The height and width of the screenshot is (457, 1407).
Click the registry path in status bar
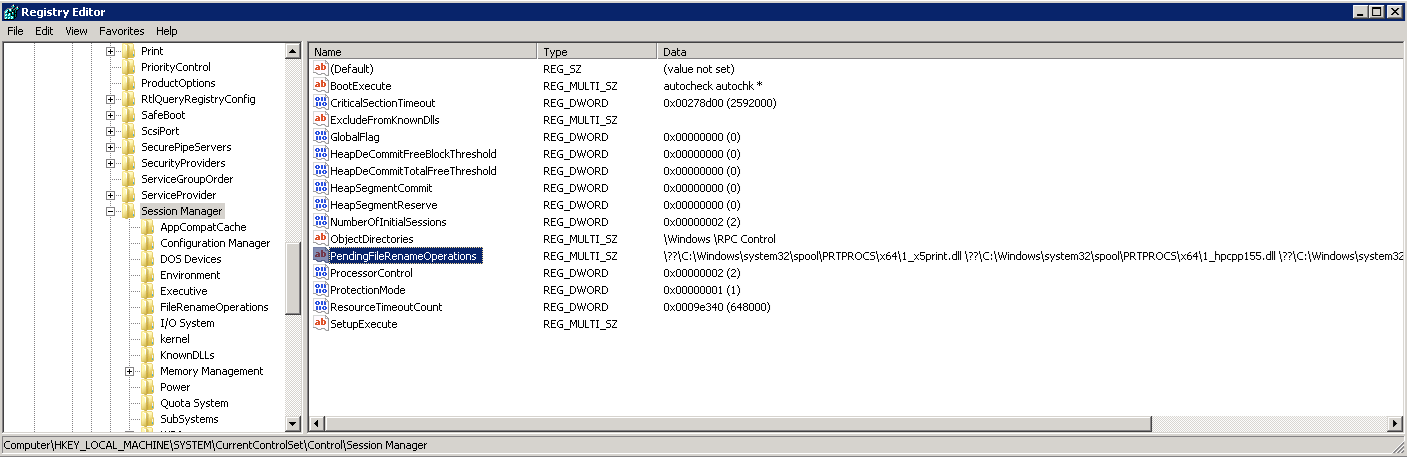point(215,445)
